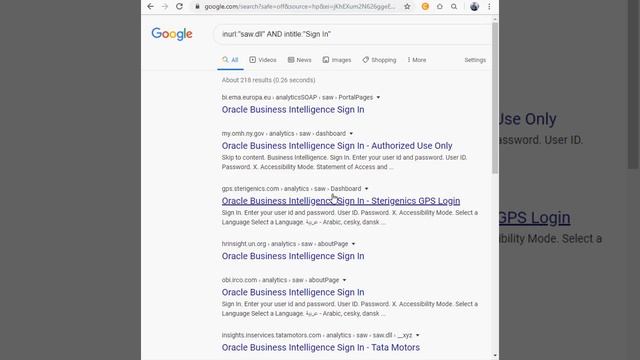The image size is (640, 360).
Task: Click the Google logo
Action: point(172,34)
